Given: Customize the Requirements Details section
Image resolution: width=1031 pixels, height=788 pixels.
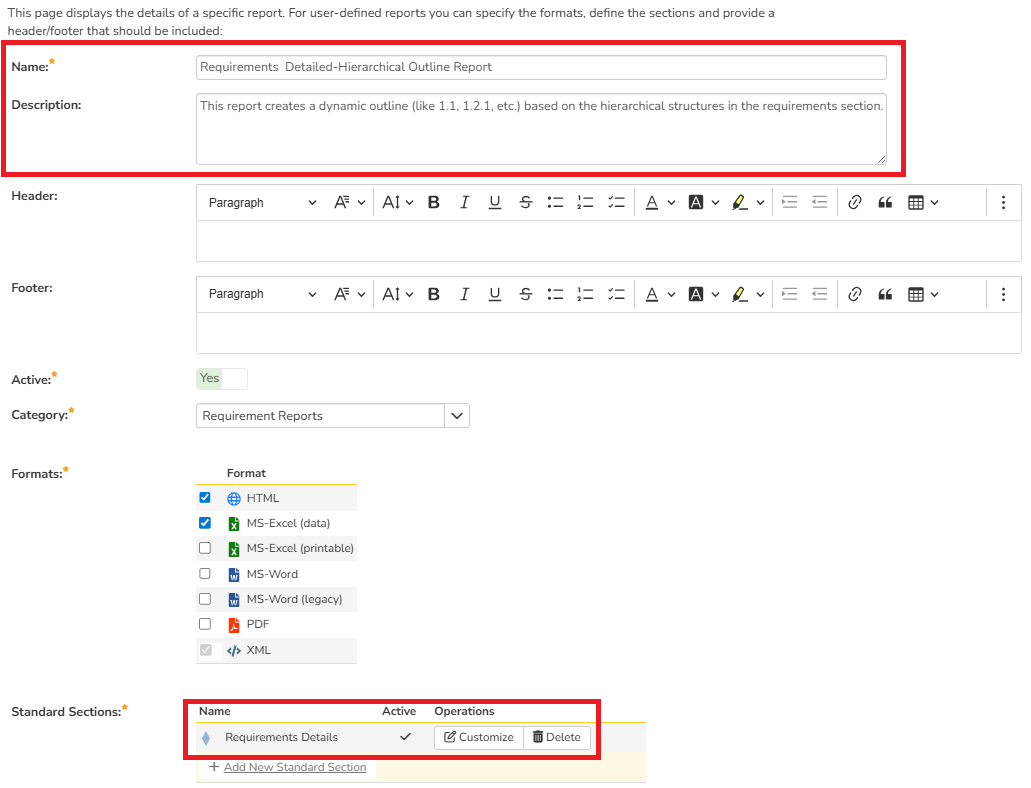Looking at the screenshot, I should pos(479,737).
